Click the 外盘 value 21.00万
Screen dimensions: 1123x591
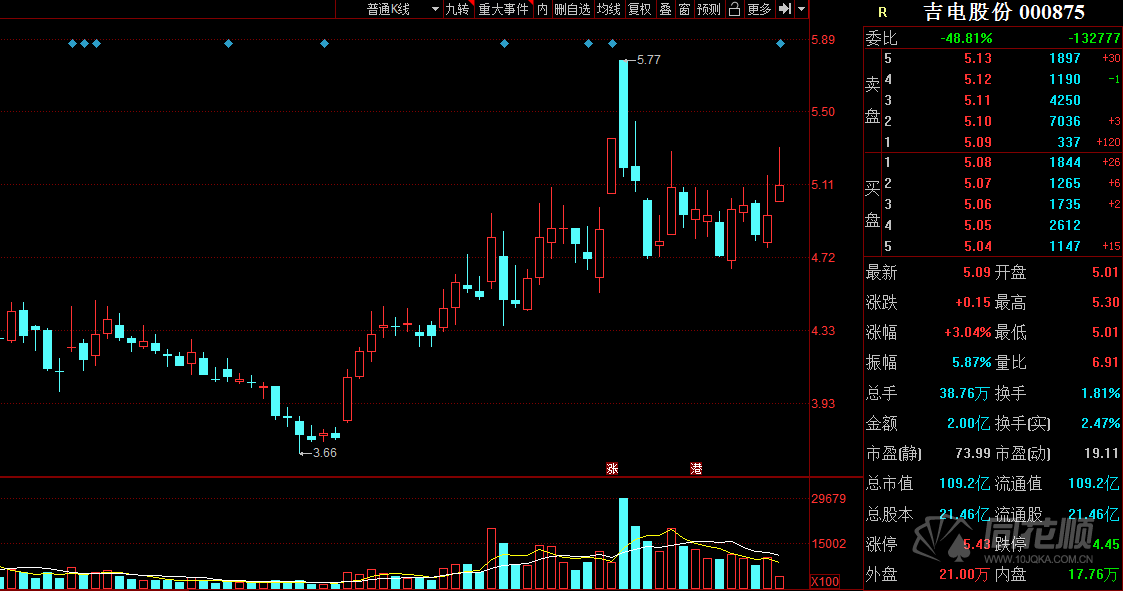click(965, 575)
